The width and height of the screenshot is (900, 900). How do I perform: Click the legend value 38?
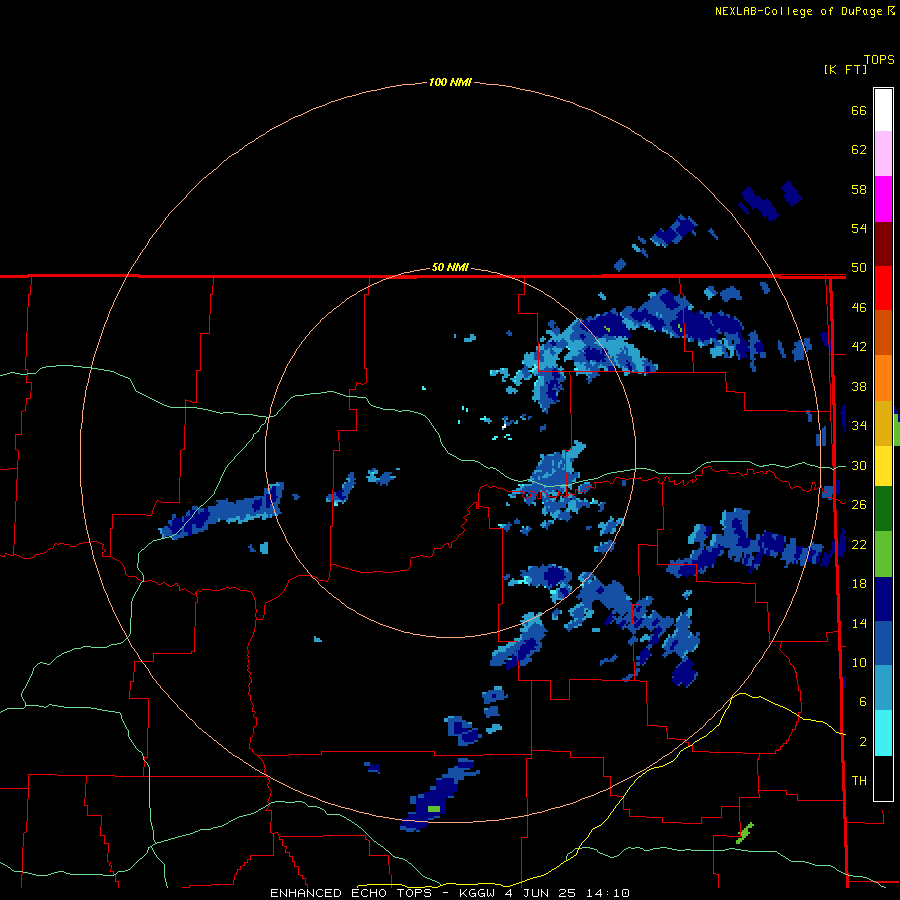coord(859,386)
